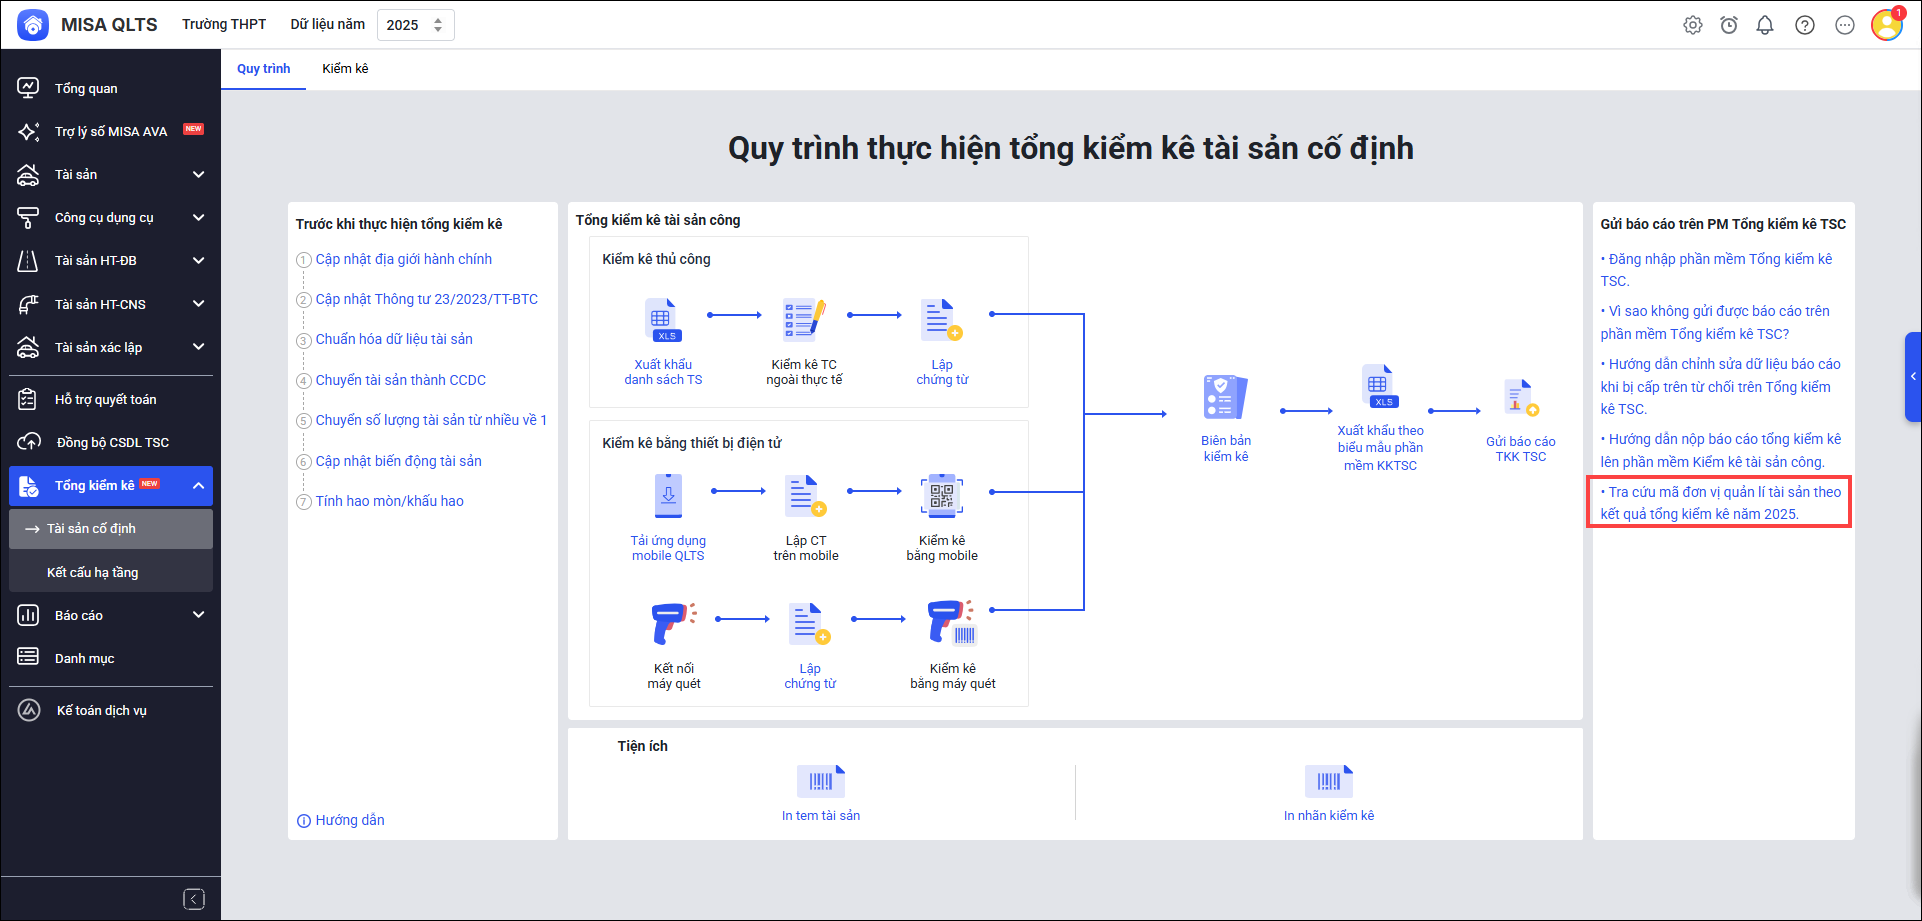The width and height of the screenshot is (1922, 921).
Task: Click the Tải ứng dụng mobile QLTS icon
Action: click(668, 496)
